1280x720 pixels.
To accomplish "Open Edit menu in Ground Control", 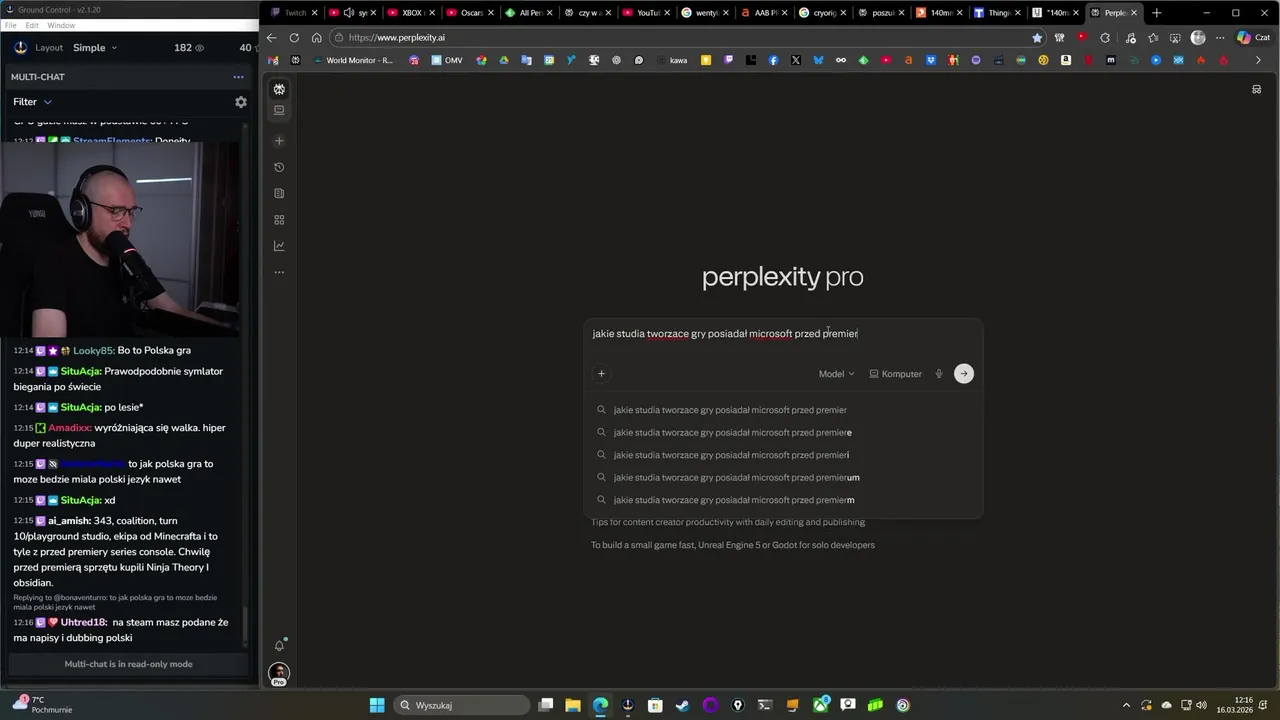I will tap(32, 25).
